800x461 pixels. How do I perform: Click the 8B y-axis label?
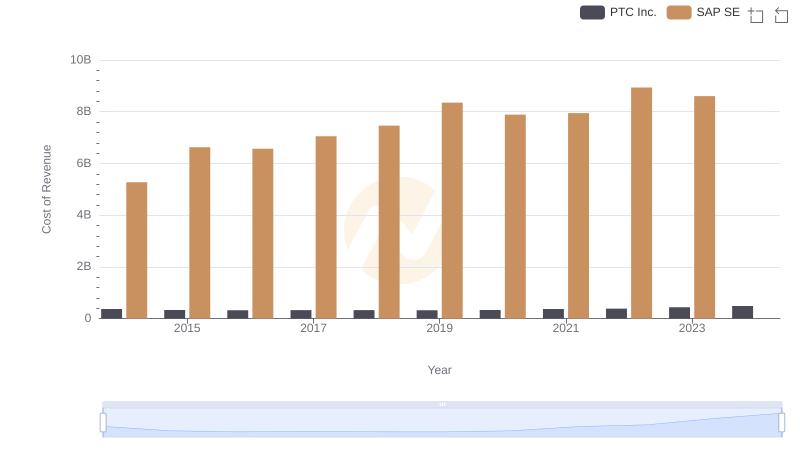pos(84,112)
